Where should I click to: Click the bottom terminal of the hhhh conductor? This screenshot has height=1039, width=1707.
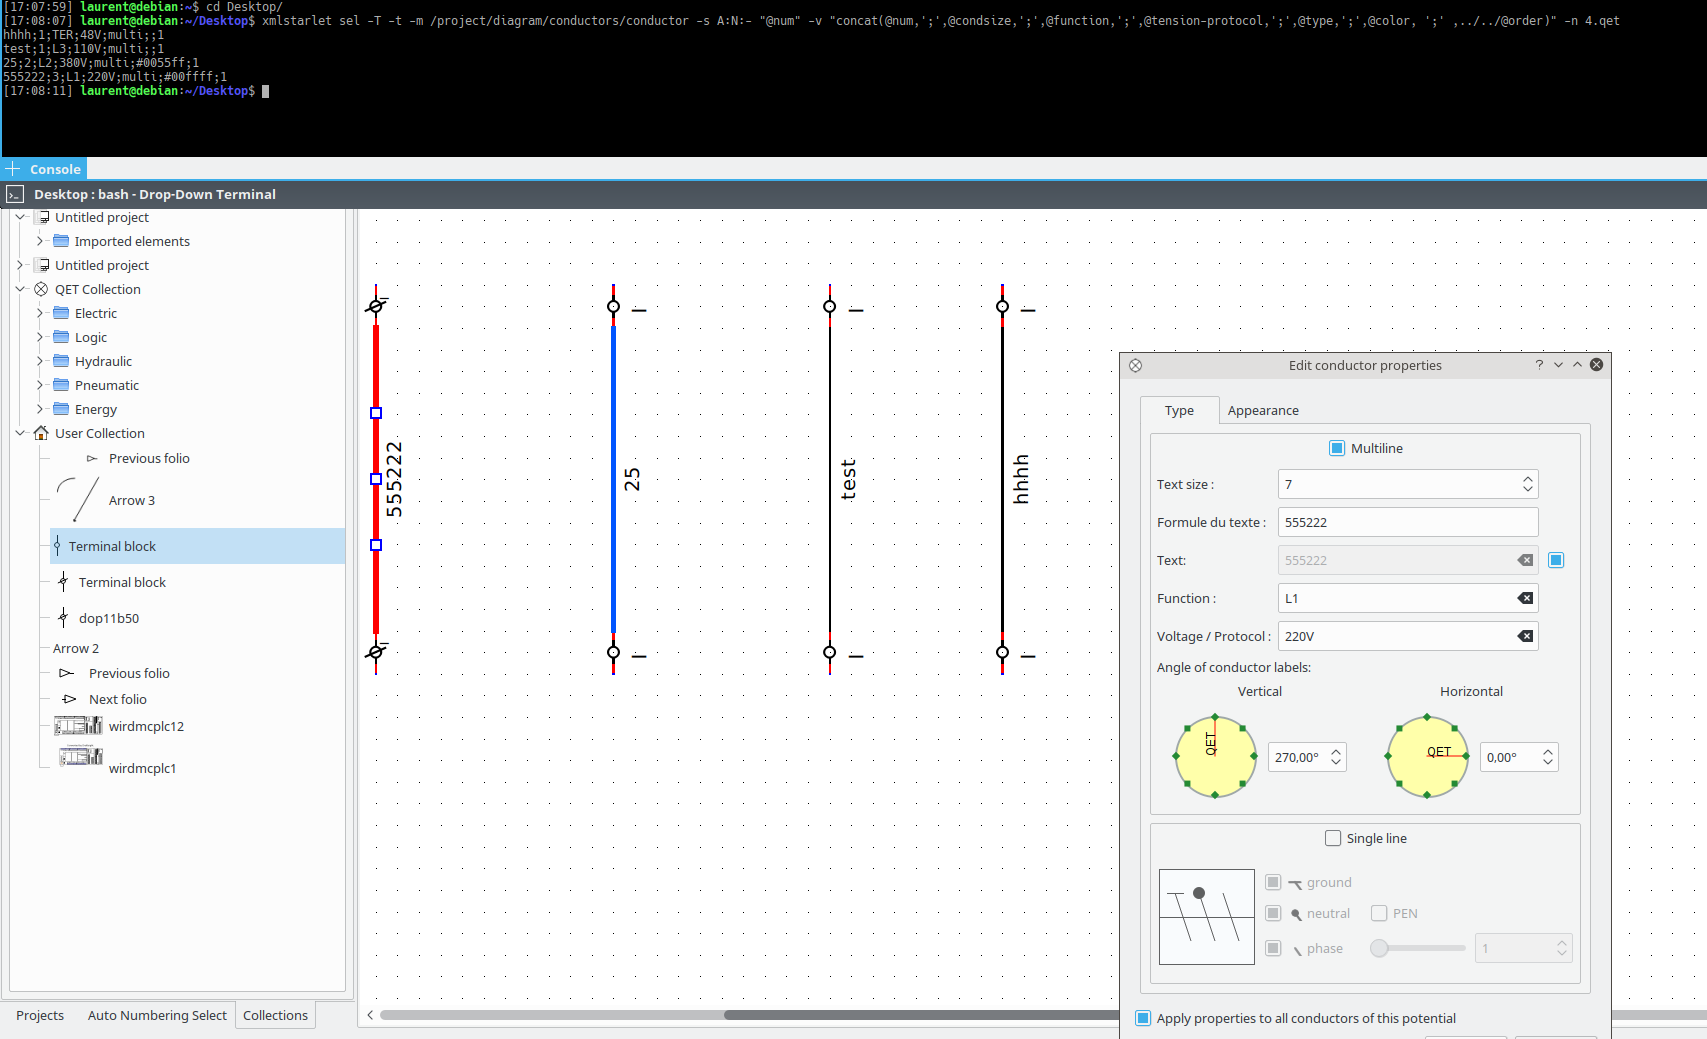[x=1003, y=652]
